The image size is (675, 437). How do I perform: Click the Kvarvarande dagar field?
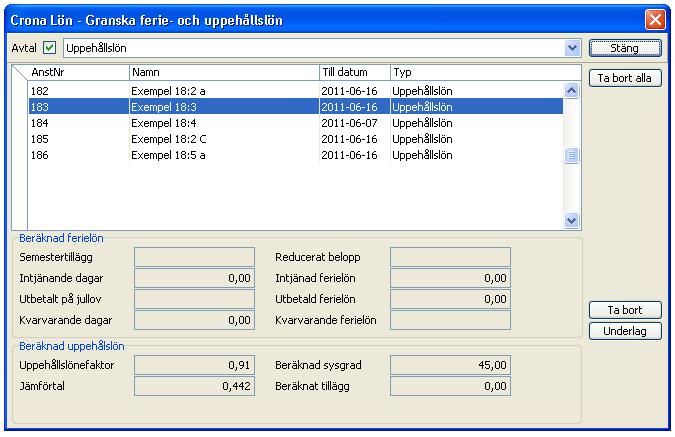click(x=194, y=320)
